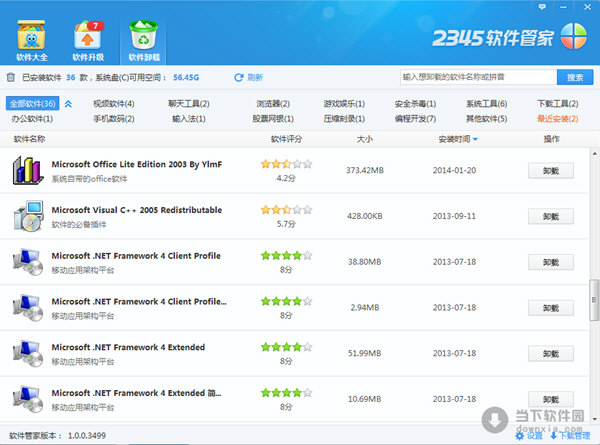Open the feedback speech bubble icon
Viewport: 600px width, 445px height.
tap(542, 7)
